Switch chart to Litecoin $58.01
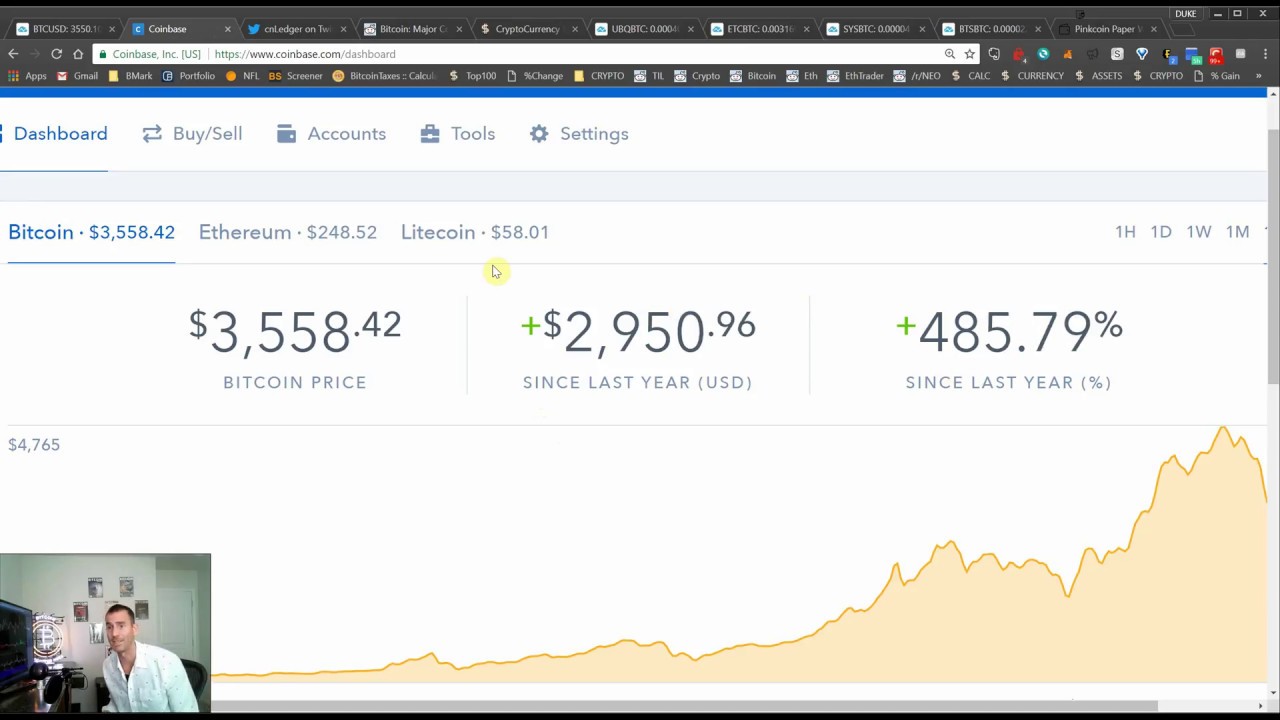1280x720 pixels. coord(475,232)
